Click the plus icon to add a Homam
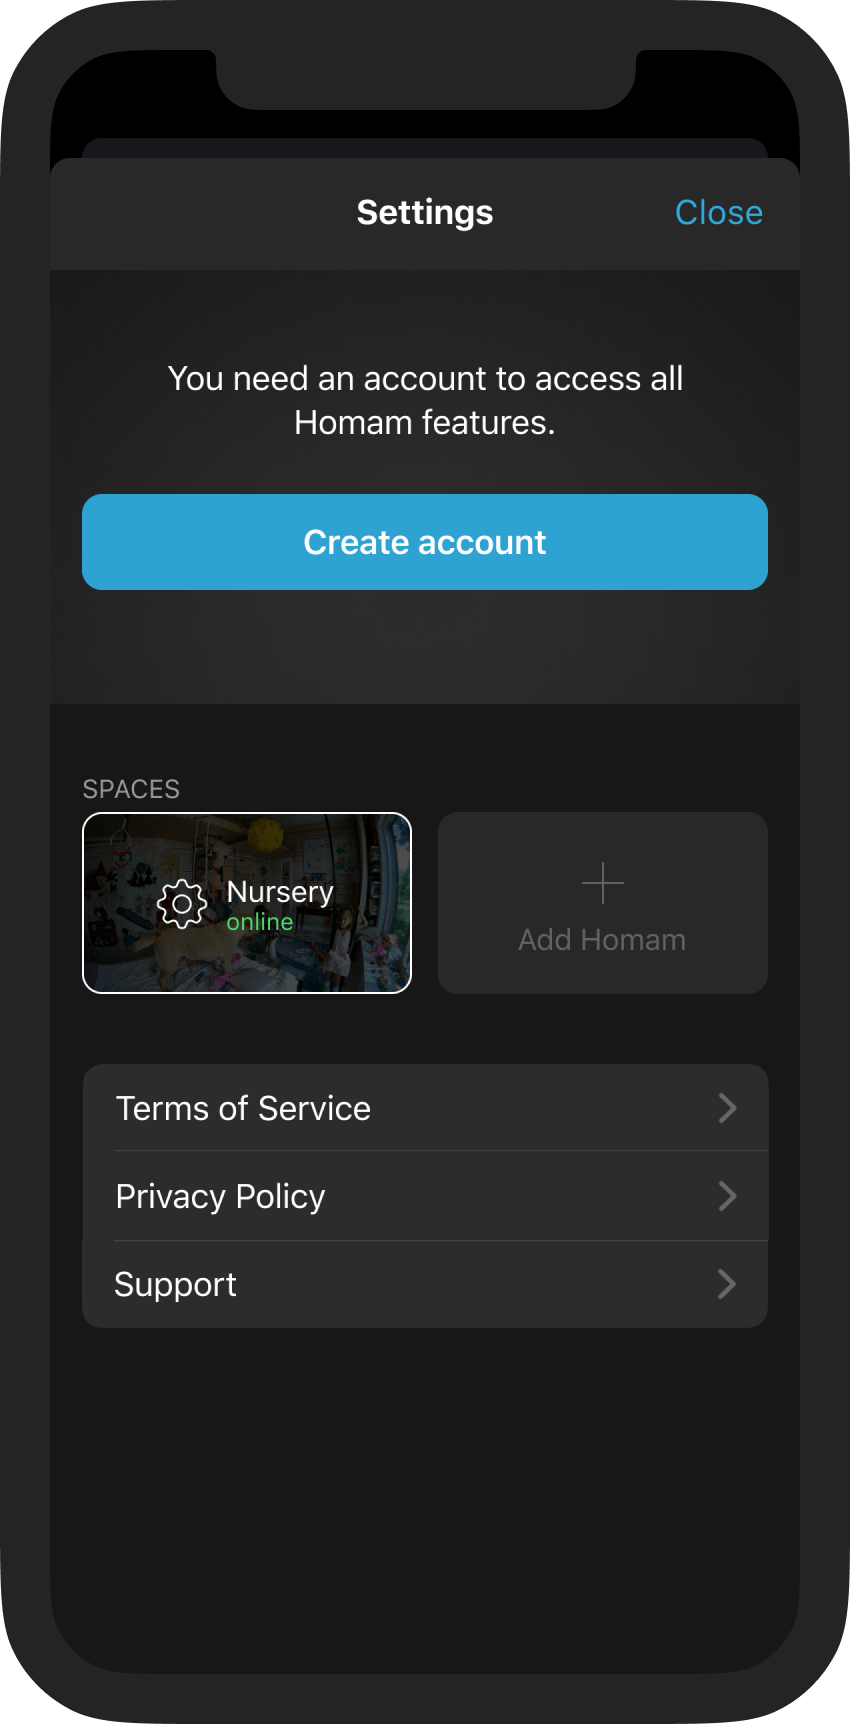 602,883
